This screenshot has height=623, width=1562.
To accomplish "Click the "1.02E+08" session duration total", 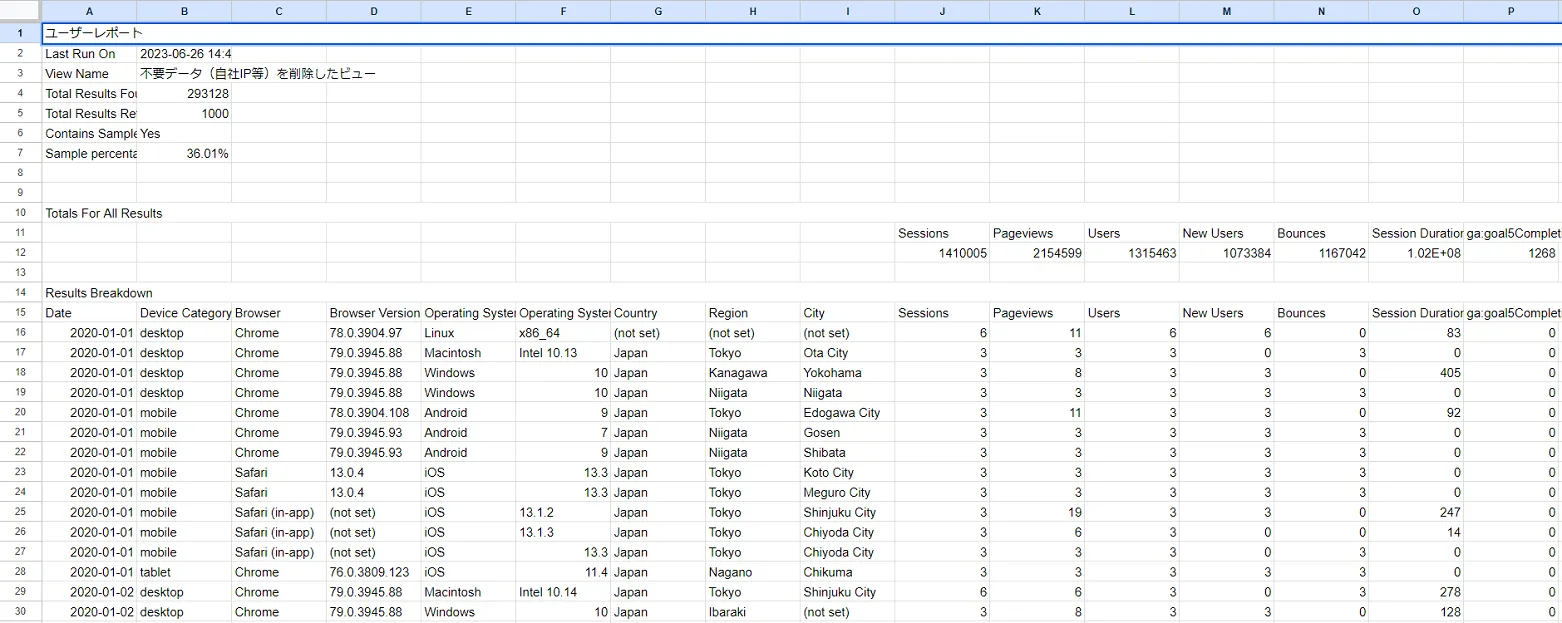I will click(1416, 253).
